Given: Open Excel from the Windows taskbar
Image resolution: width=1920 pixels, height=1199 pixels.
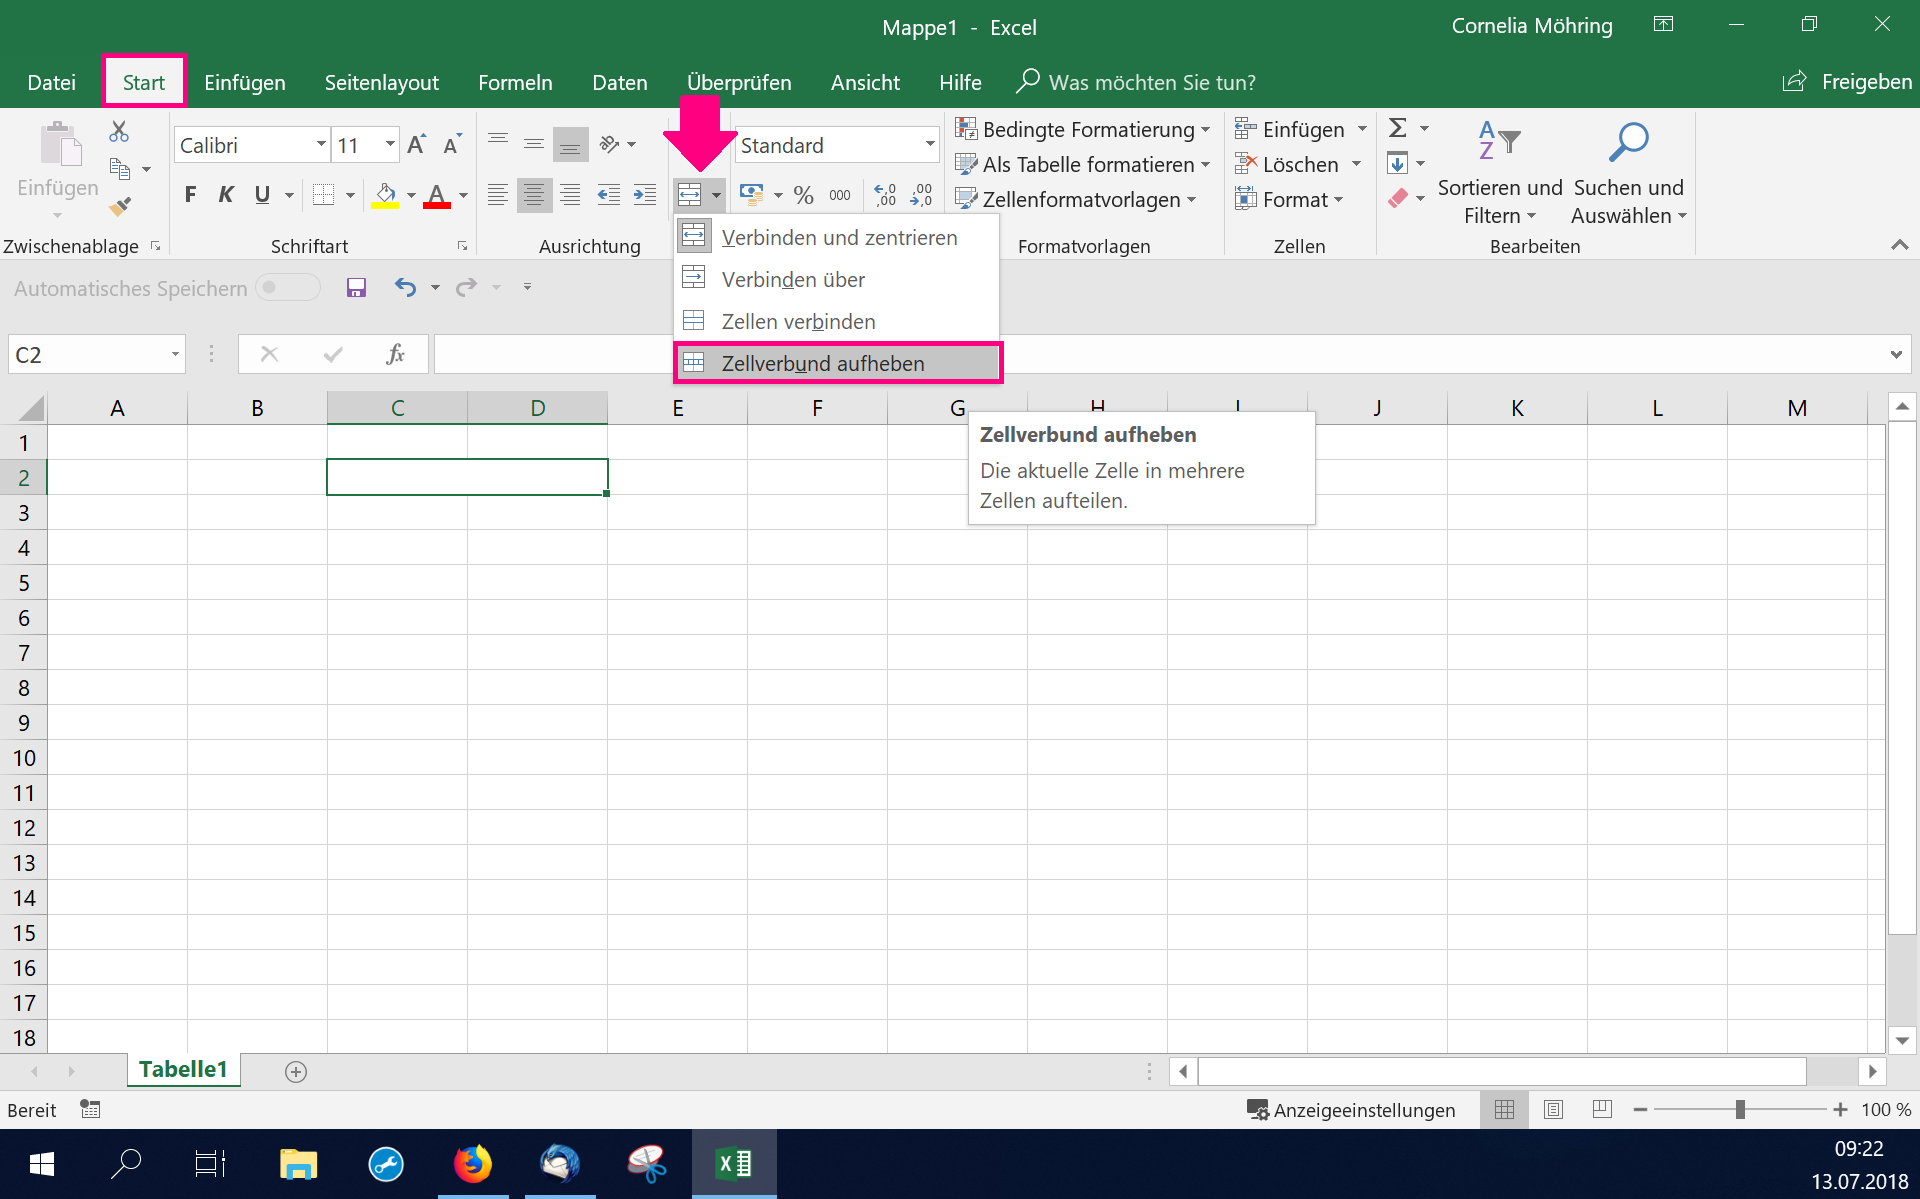Looking at the screenshot, I should pyautogui.click(x=734, y=1164).
